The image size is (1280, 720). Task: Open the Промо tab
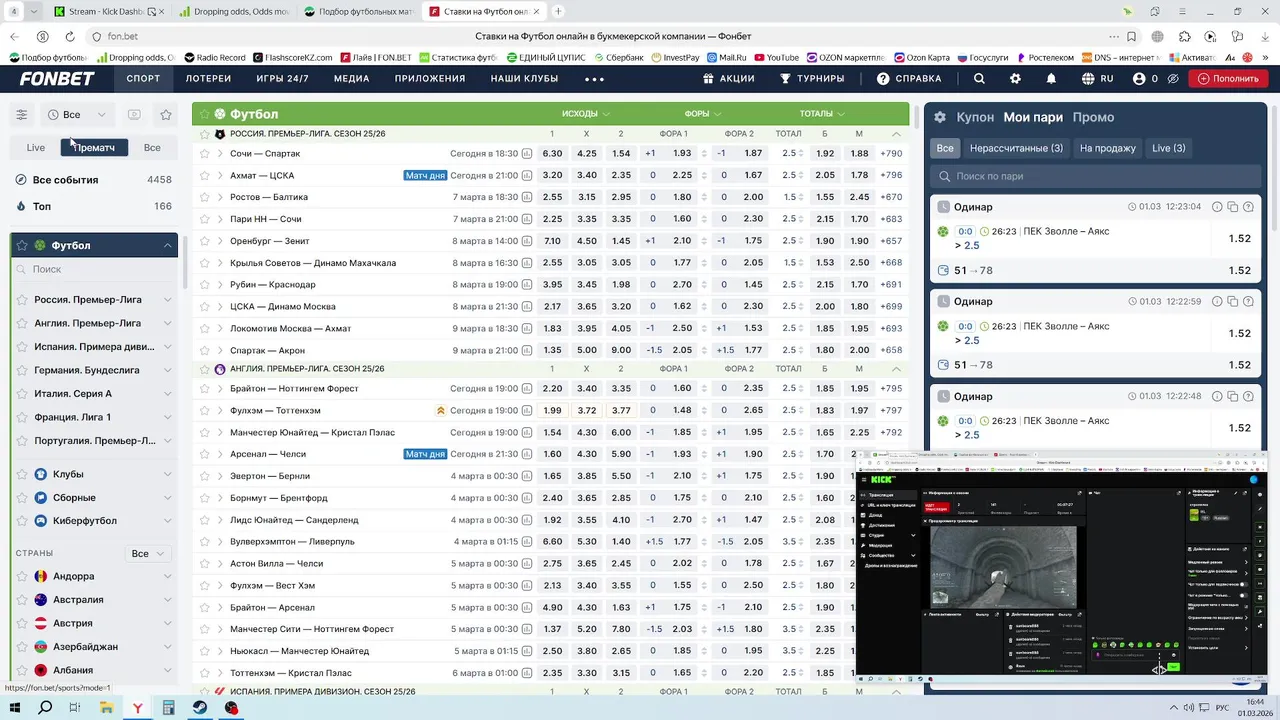[x=1093, y=117]
